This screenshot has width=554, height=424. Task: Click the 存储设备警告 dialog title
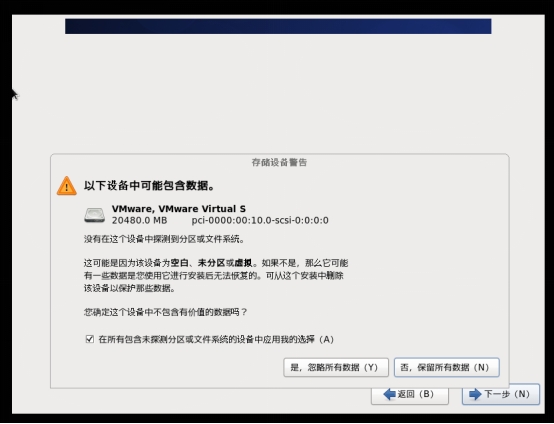279,163
